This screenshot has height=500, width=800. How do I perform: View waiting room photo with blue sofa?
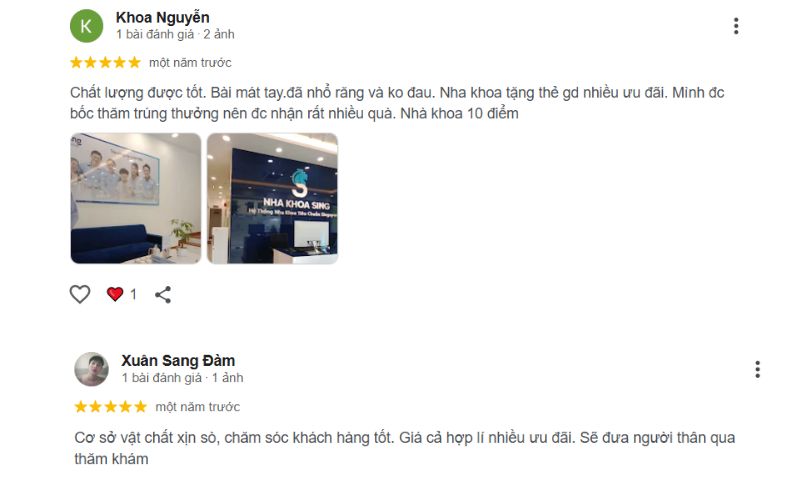tap(136, 198)
